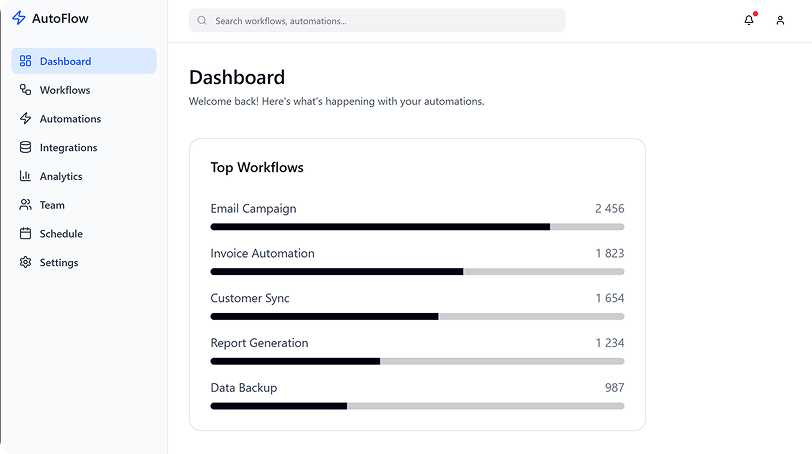
Task: Click the Customer Sync progress bar
Action: coord(417,316)
